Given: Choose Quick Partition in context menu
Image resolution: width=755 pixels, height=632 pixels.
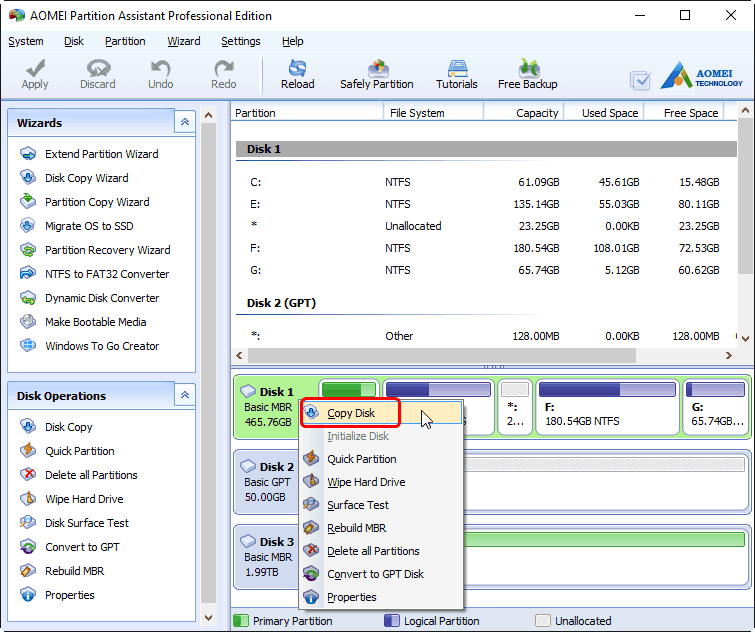Looking at the screenshot, I should [381, 459].
